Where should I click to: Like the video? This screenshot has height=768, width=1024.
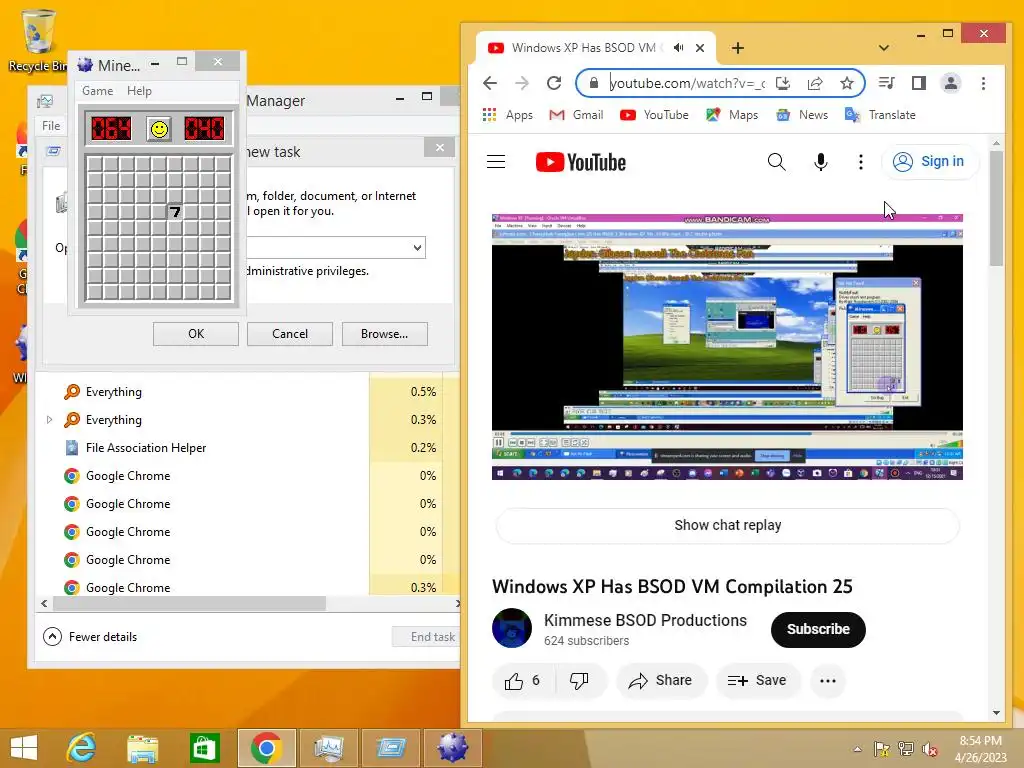click(x=523, y=680)
